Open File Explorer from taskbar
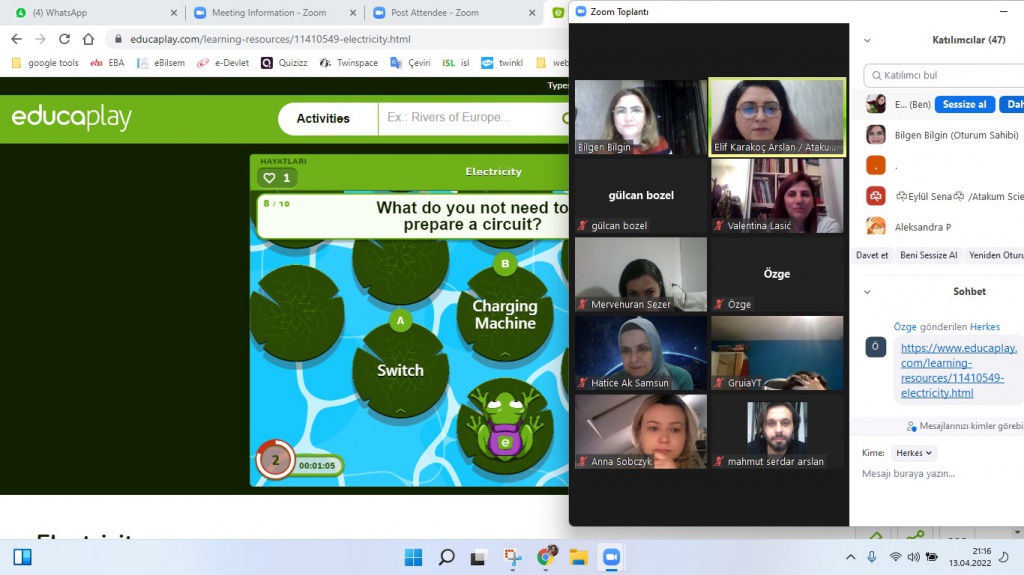Viewport: 1024px width, 575px height. (x=579, y=557)
